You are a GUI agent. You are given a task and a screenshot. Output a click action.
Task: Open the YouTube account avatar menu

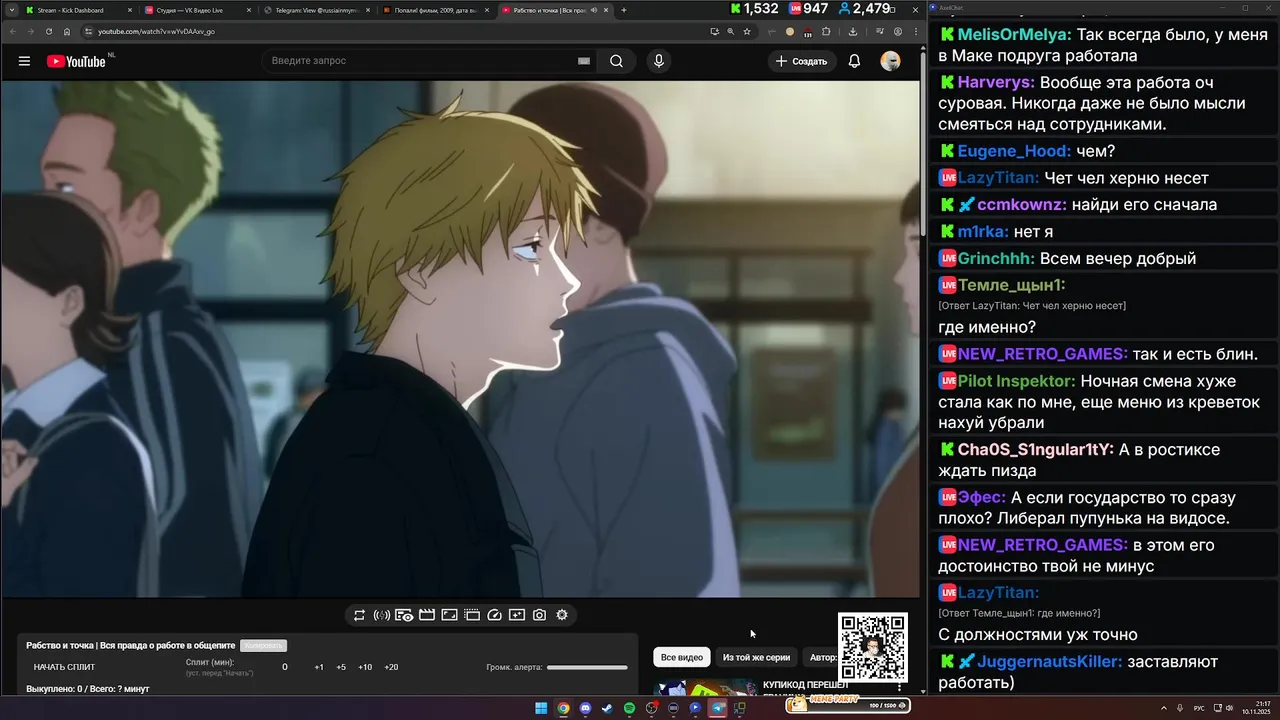point(890,61)
